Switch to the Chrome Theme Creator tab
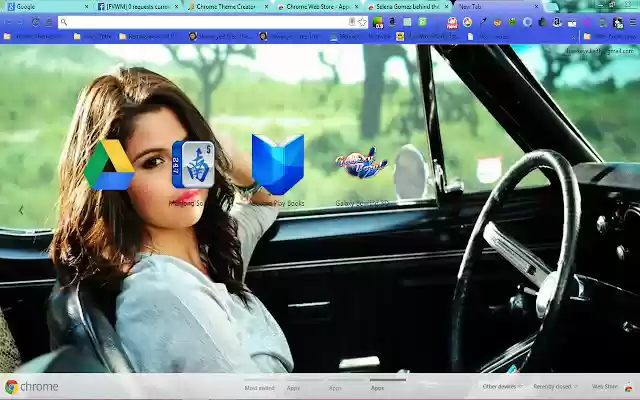Viewport: 640px width, 400px height. coord(227,7)
